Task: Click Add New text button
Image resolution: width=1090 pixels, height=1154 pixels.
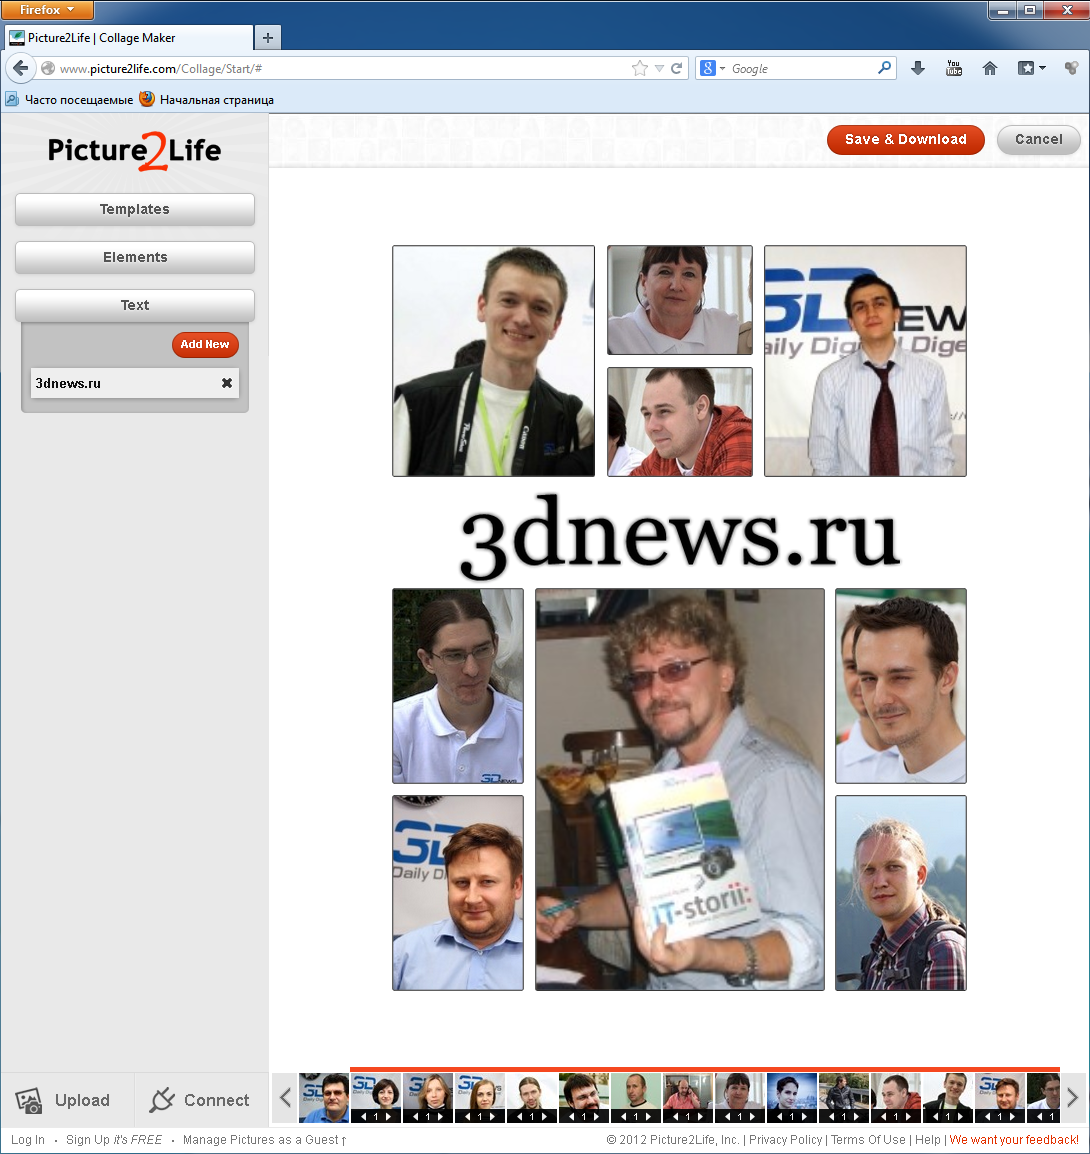Action: point(205,344)
